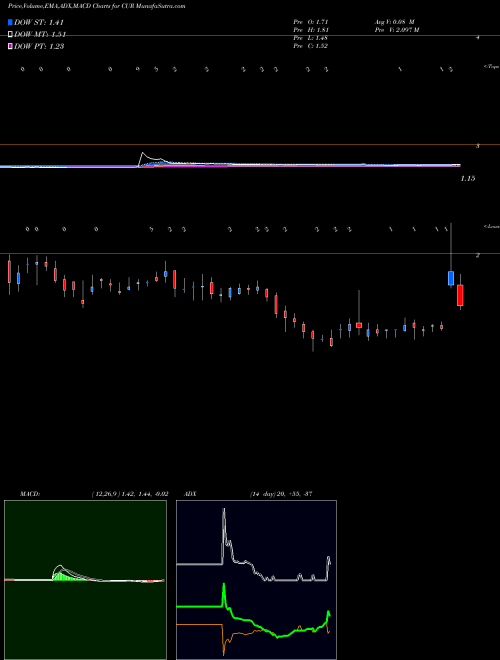Image resolution: width=500 pixels, height=660 pixels.
Task: Click the 'Pre V: 2.097 M' value
Action: point(397,30)
